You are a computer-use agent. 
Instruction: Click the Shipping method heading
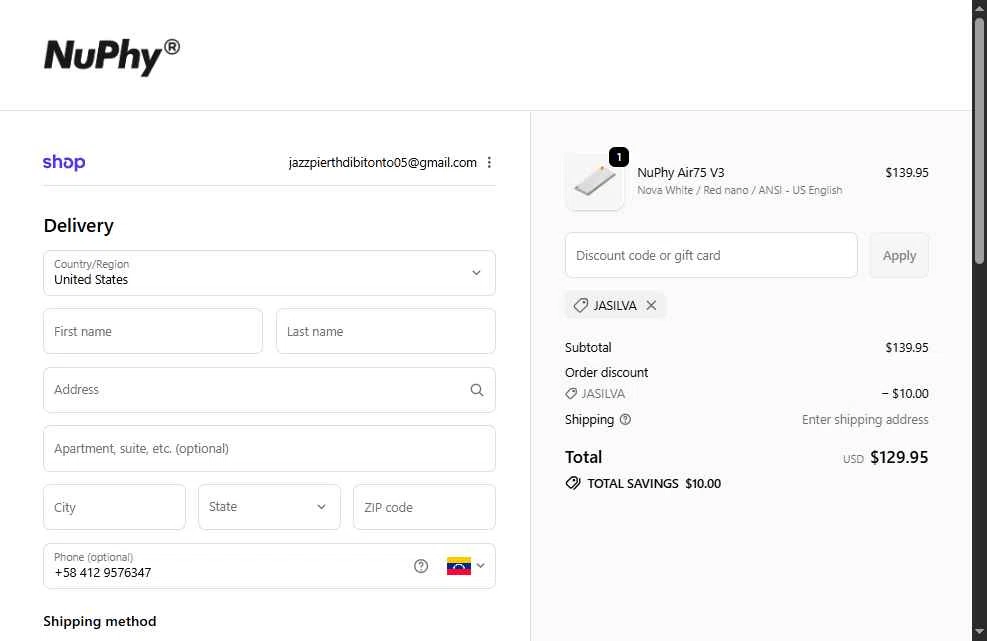(99, 621)
